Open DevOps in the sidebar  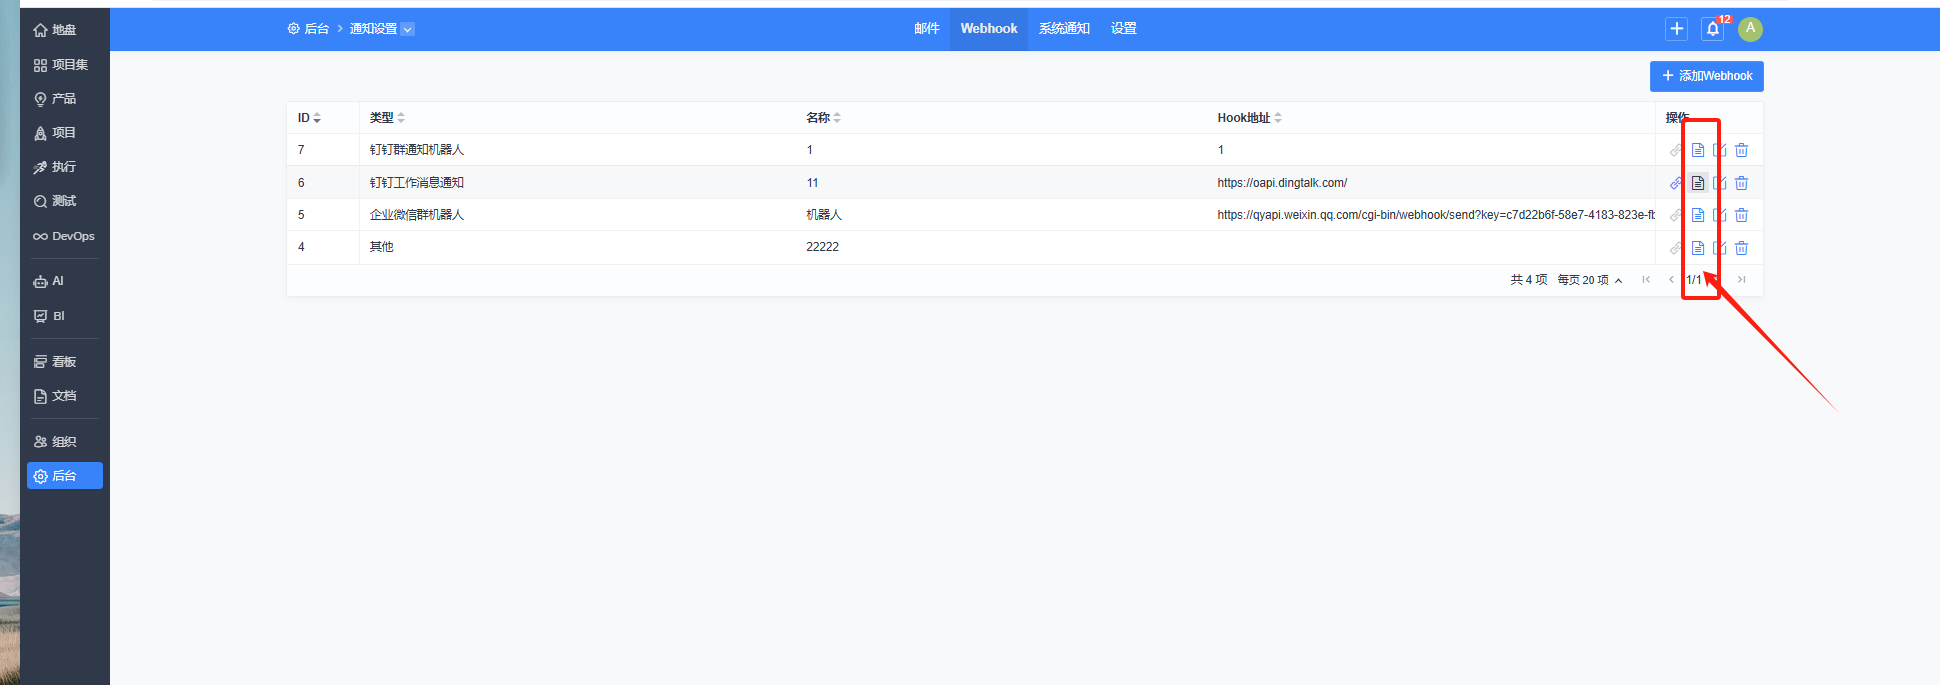tap(65, 236)
